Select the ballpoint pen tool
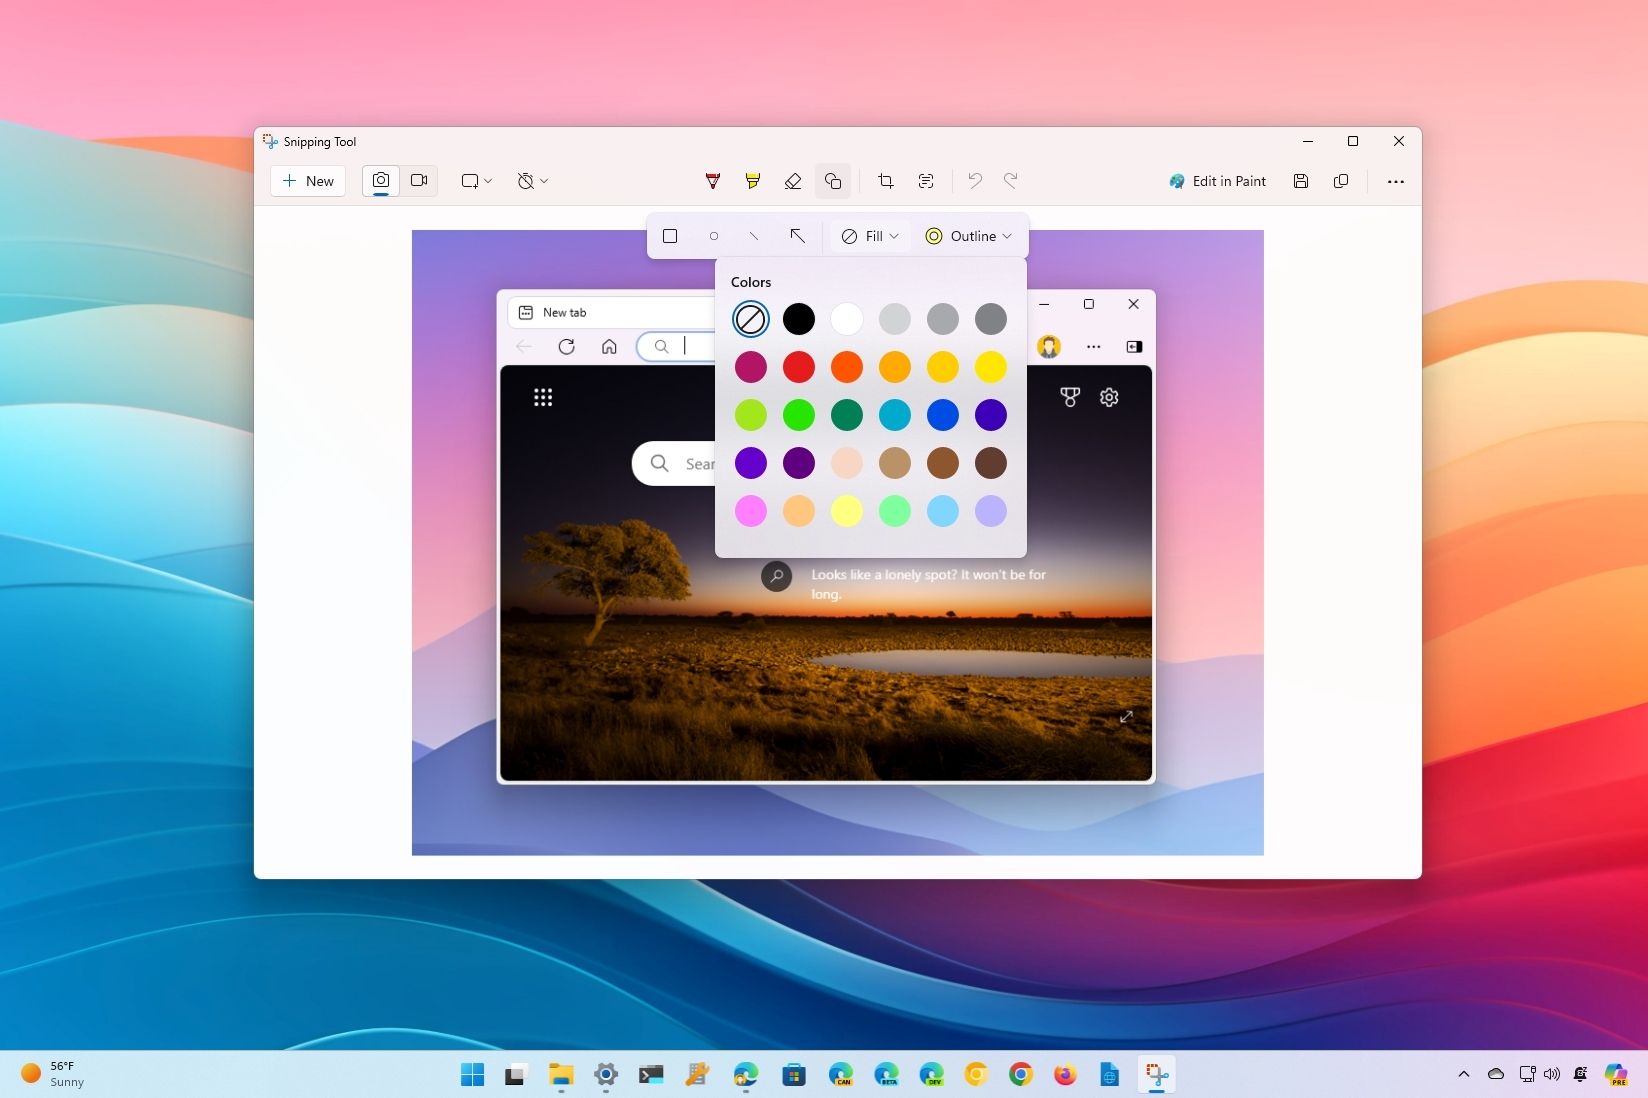 click(712, 181)
